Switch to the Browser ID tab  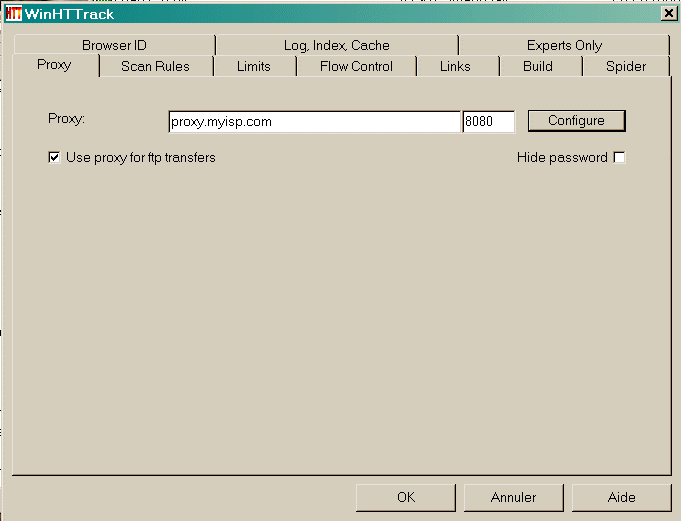115,45
